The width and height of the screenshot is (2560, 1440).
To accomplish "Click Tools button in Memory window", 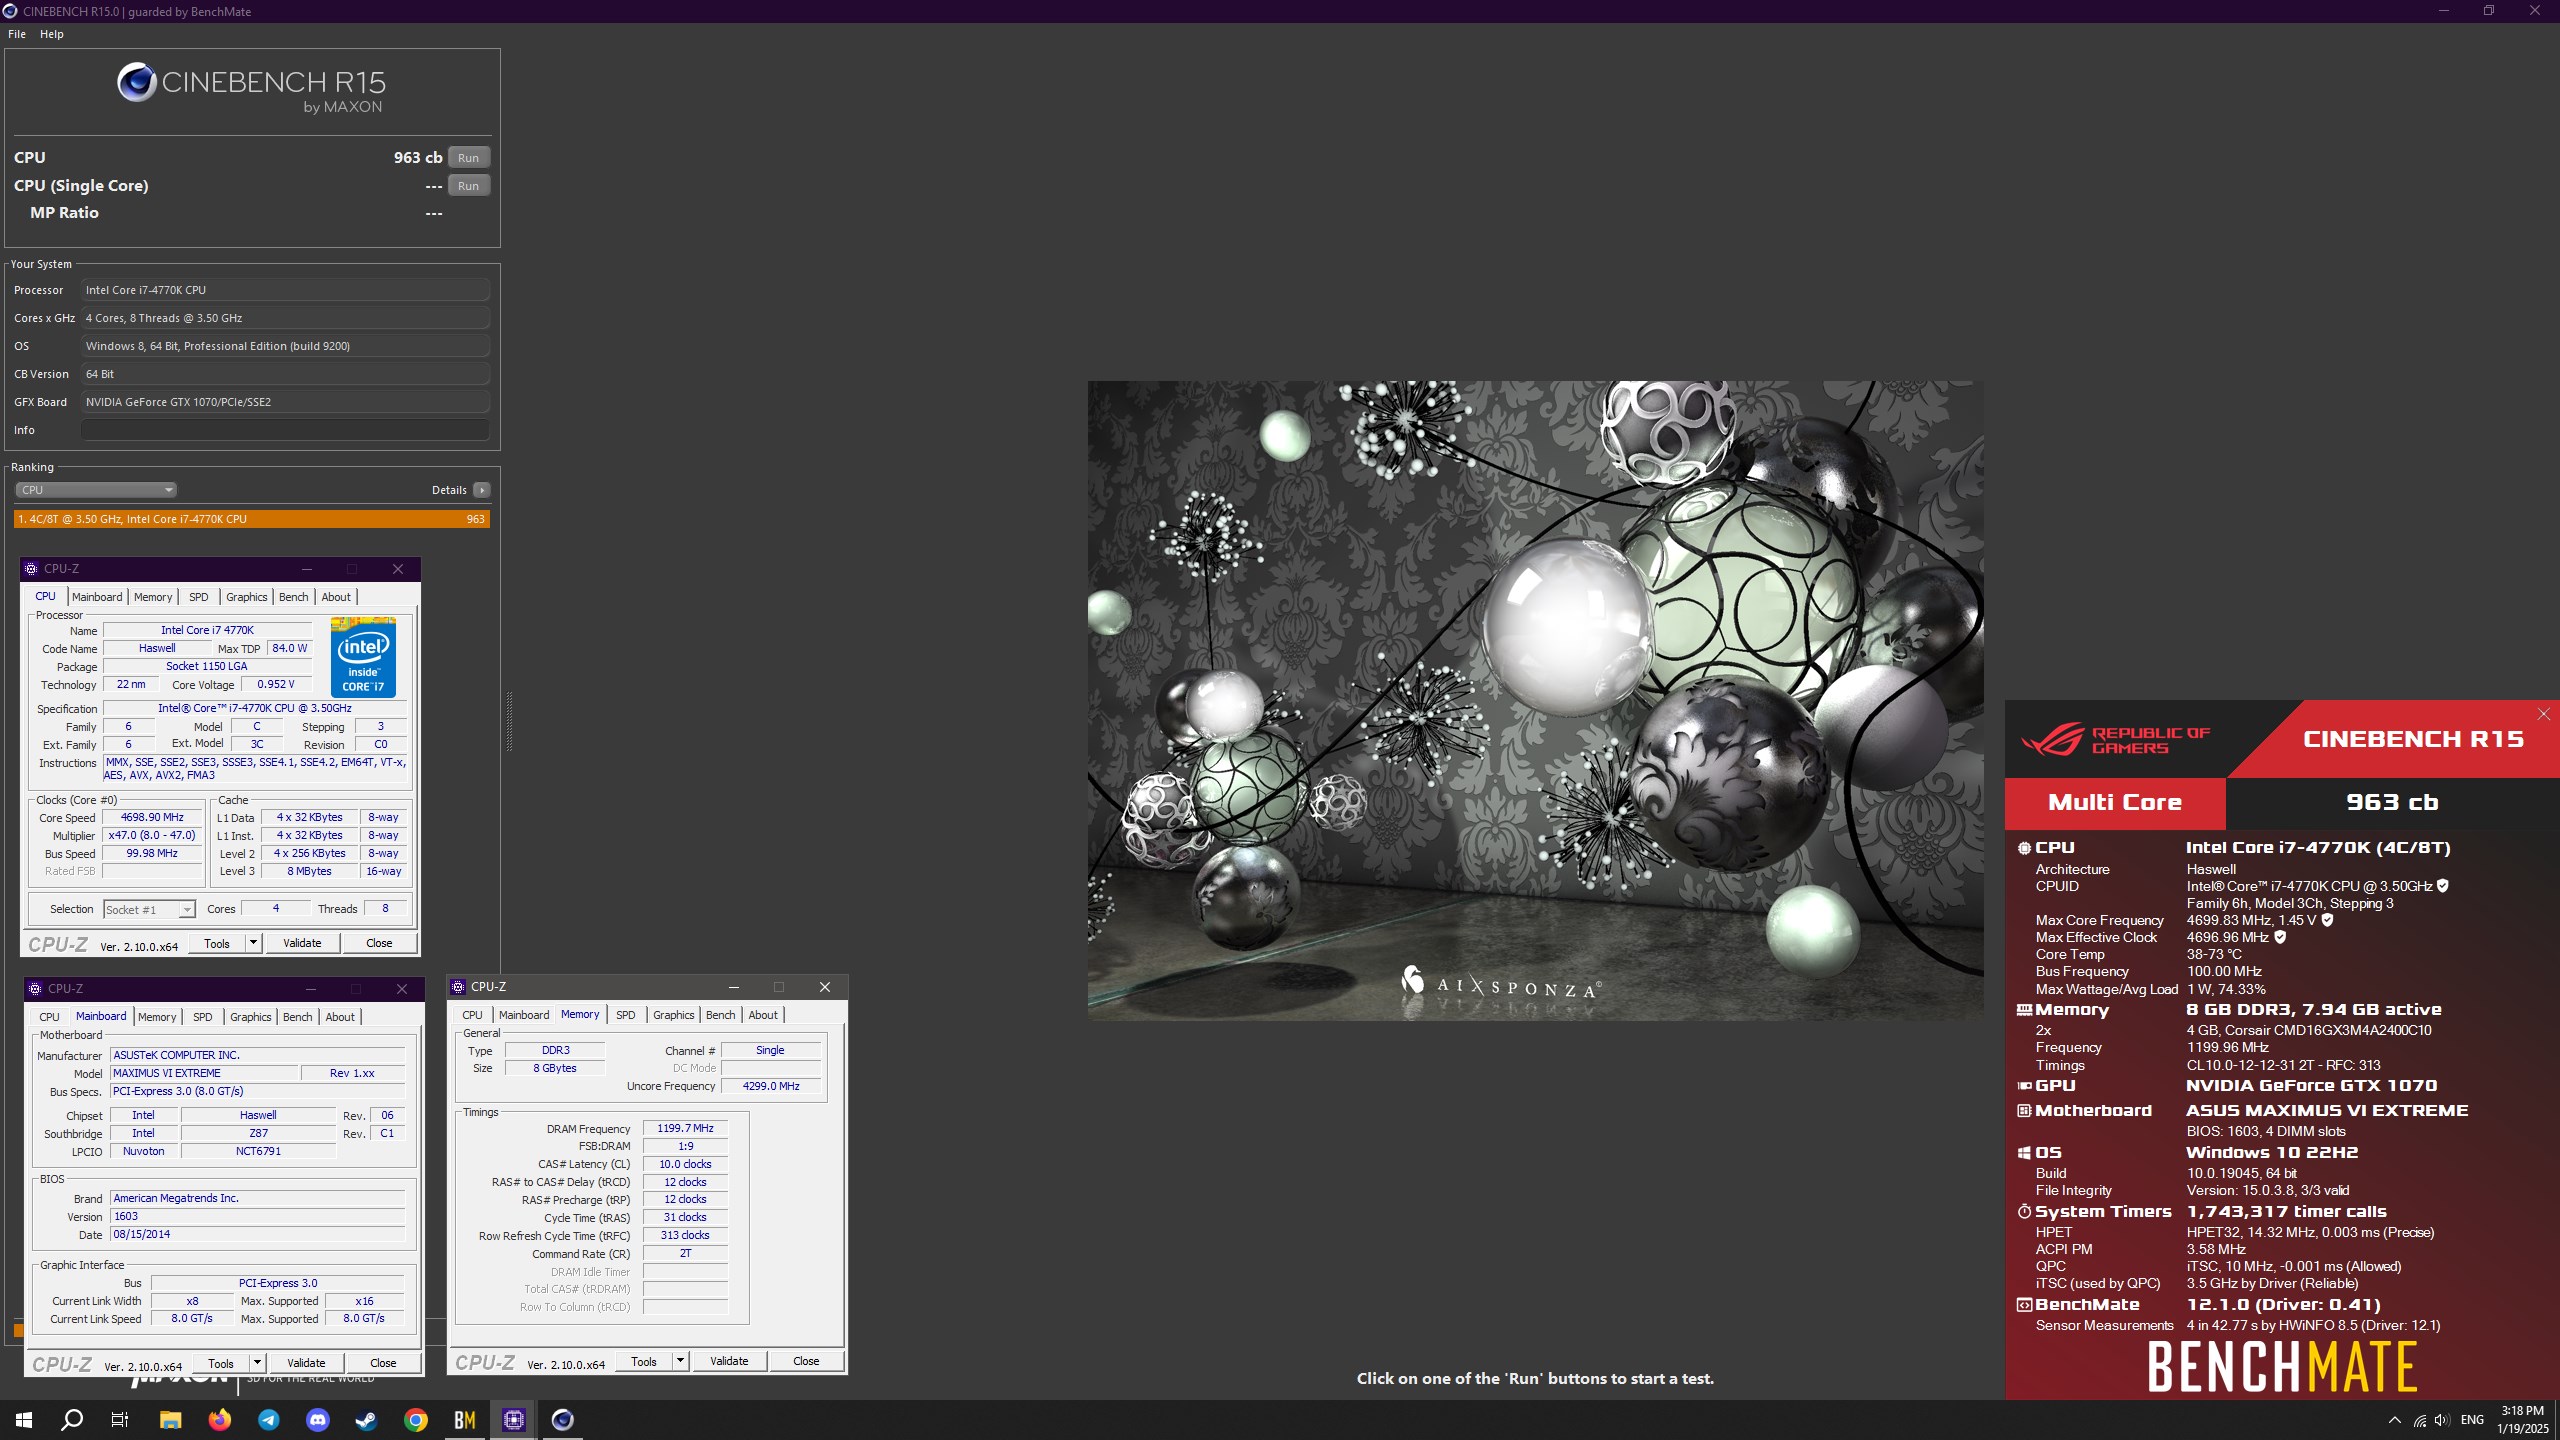I will tap(644, 1361).
